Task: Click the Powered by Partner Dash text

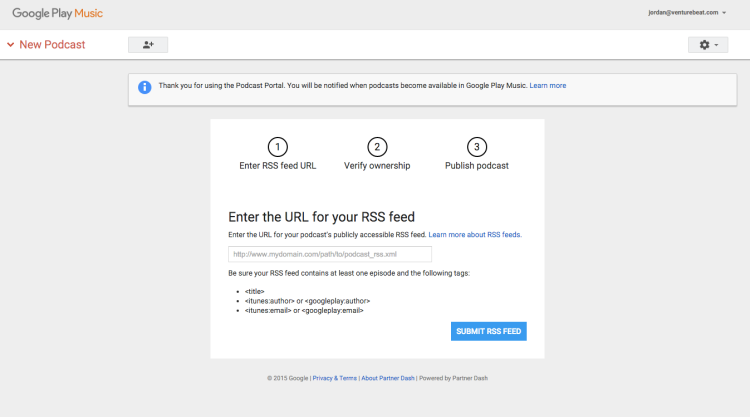Action: pyautogui.click(x=453, y=378)
